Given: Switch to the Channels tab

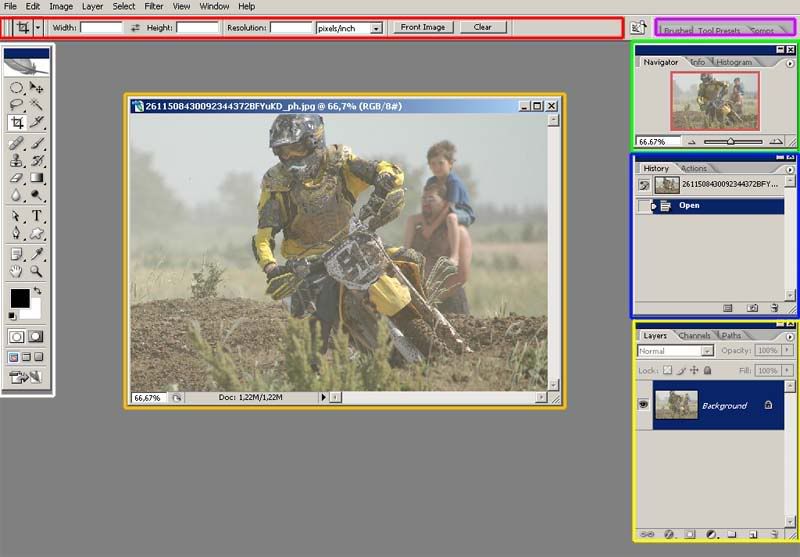Looking at the screenshot, I should (694, 335).
